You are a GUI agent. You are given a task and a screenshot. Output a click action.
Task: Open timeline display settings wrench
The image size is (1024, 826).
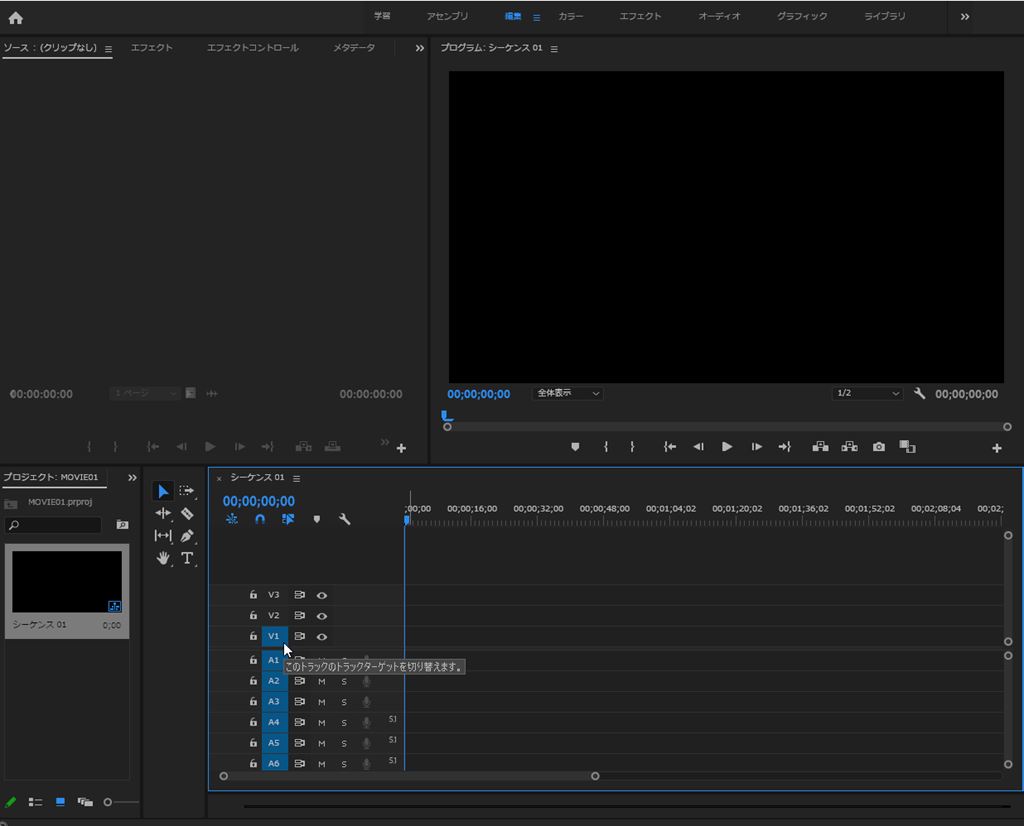point(345,519)
